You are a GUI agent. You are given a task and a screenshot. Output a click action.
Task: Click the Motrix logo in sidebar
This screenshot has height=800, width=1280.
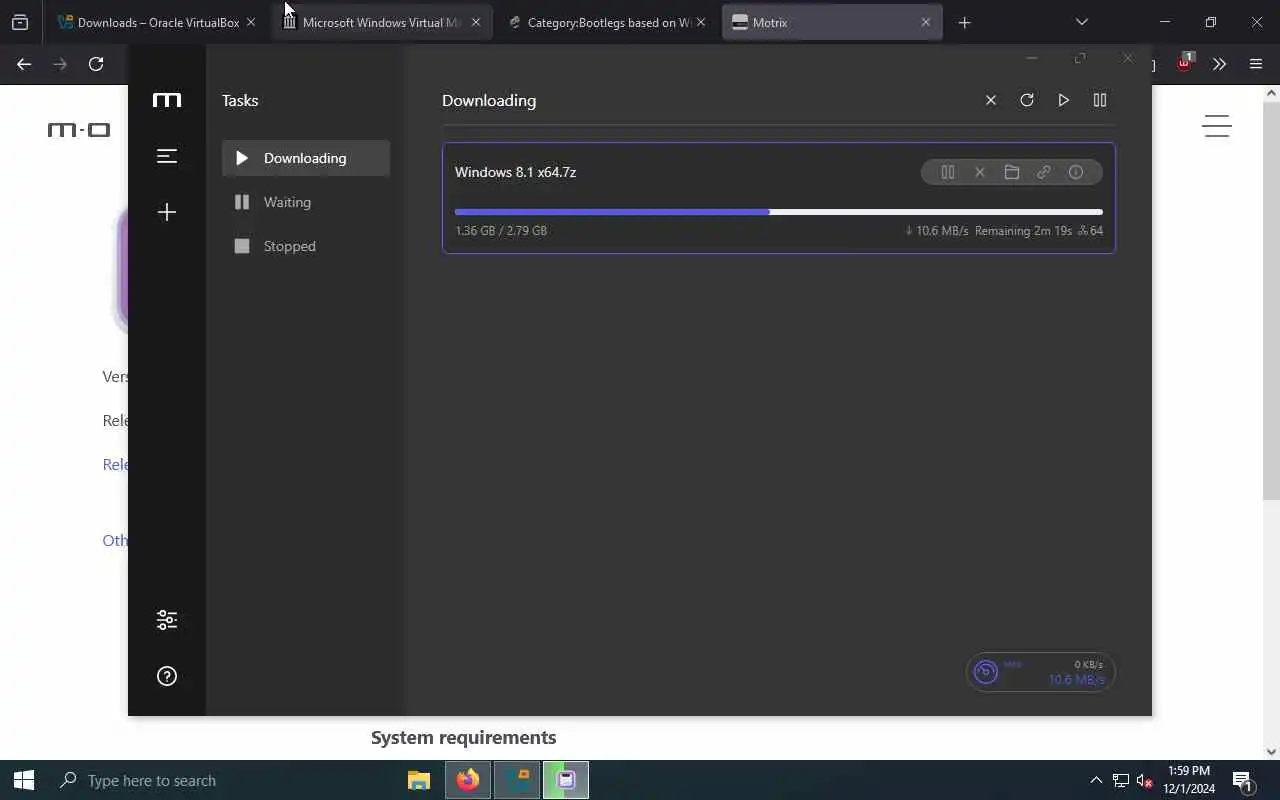point(167,100)
